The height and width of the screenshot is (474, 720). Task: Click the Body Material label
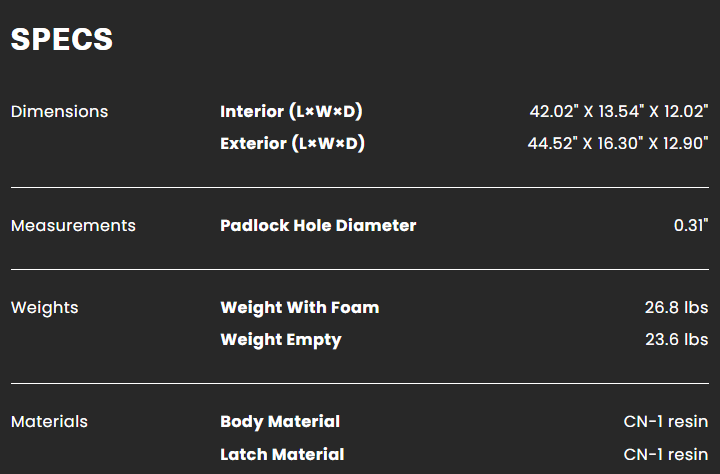[280, 422]
